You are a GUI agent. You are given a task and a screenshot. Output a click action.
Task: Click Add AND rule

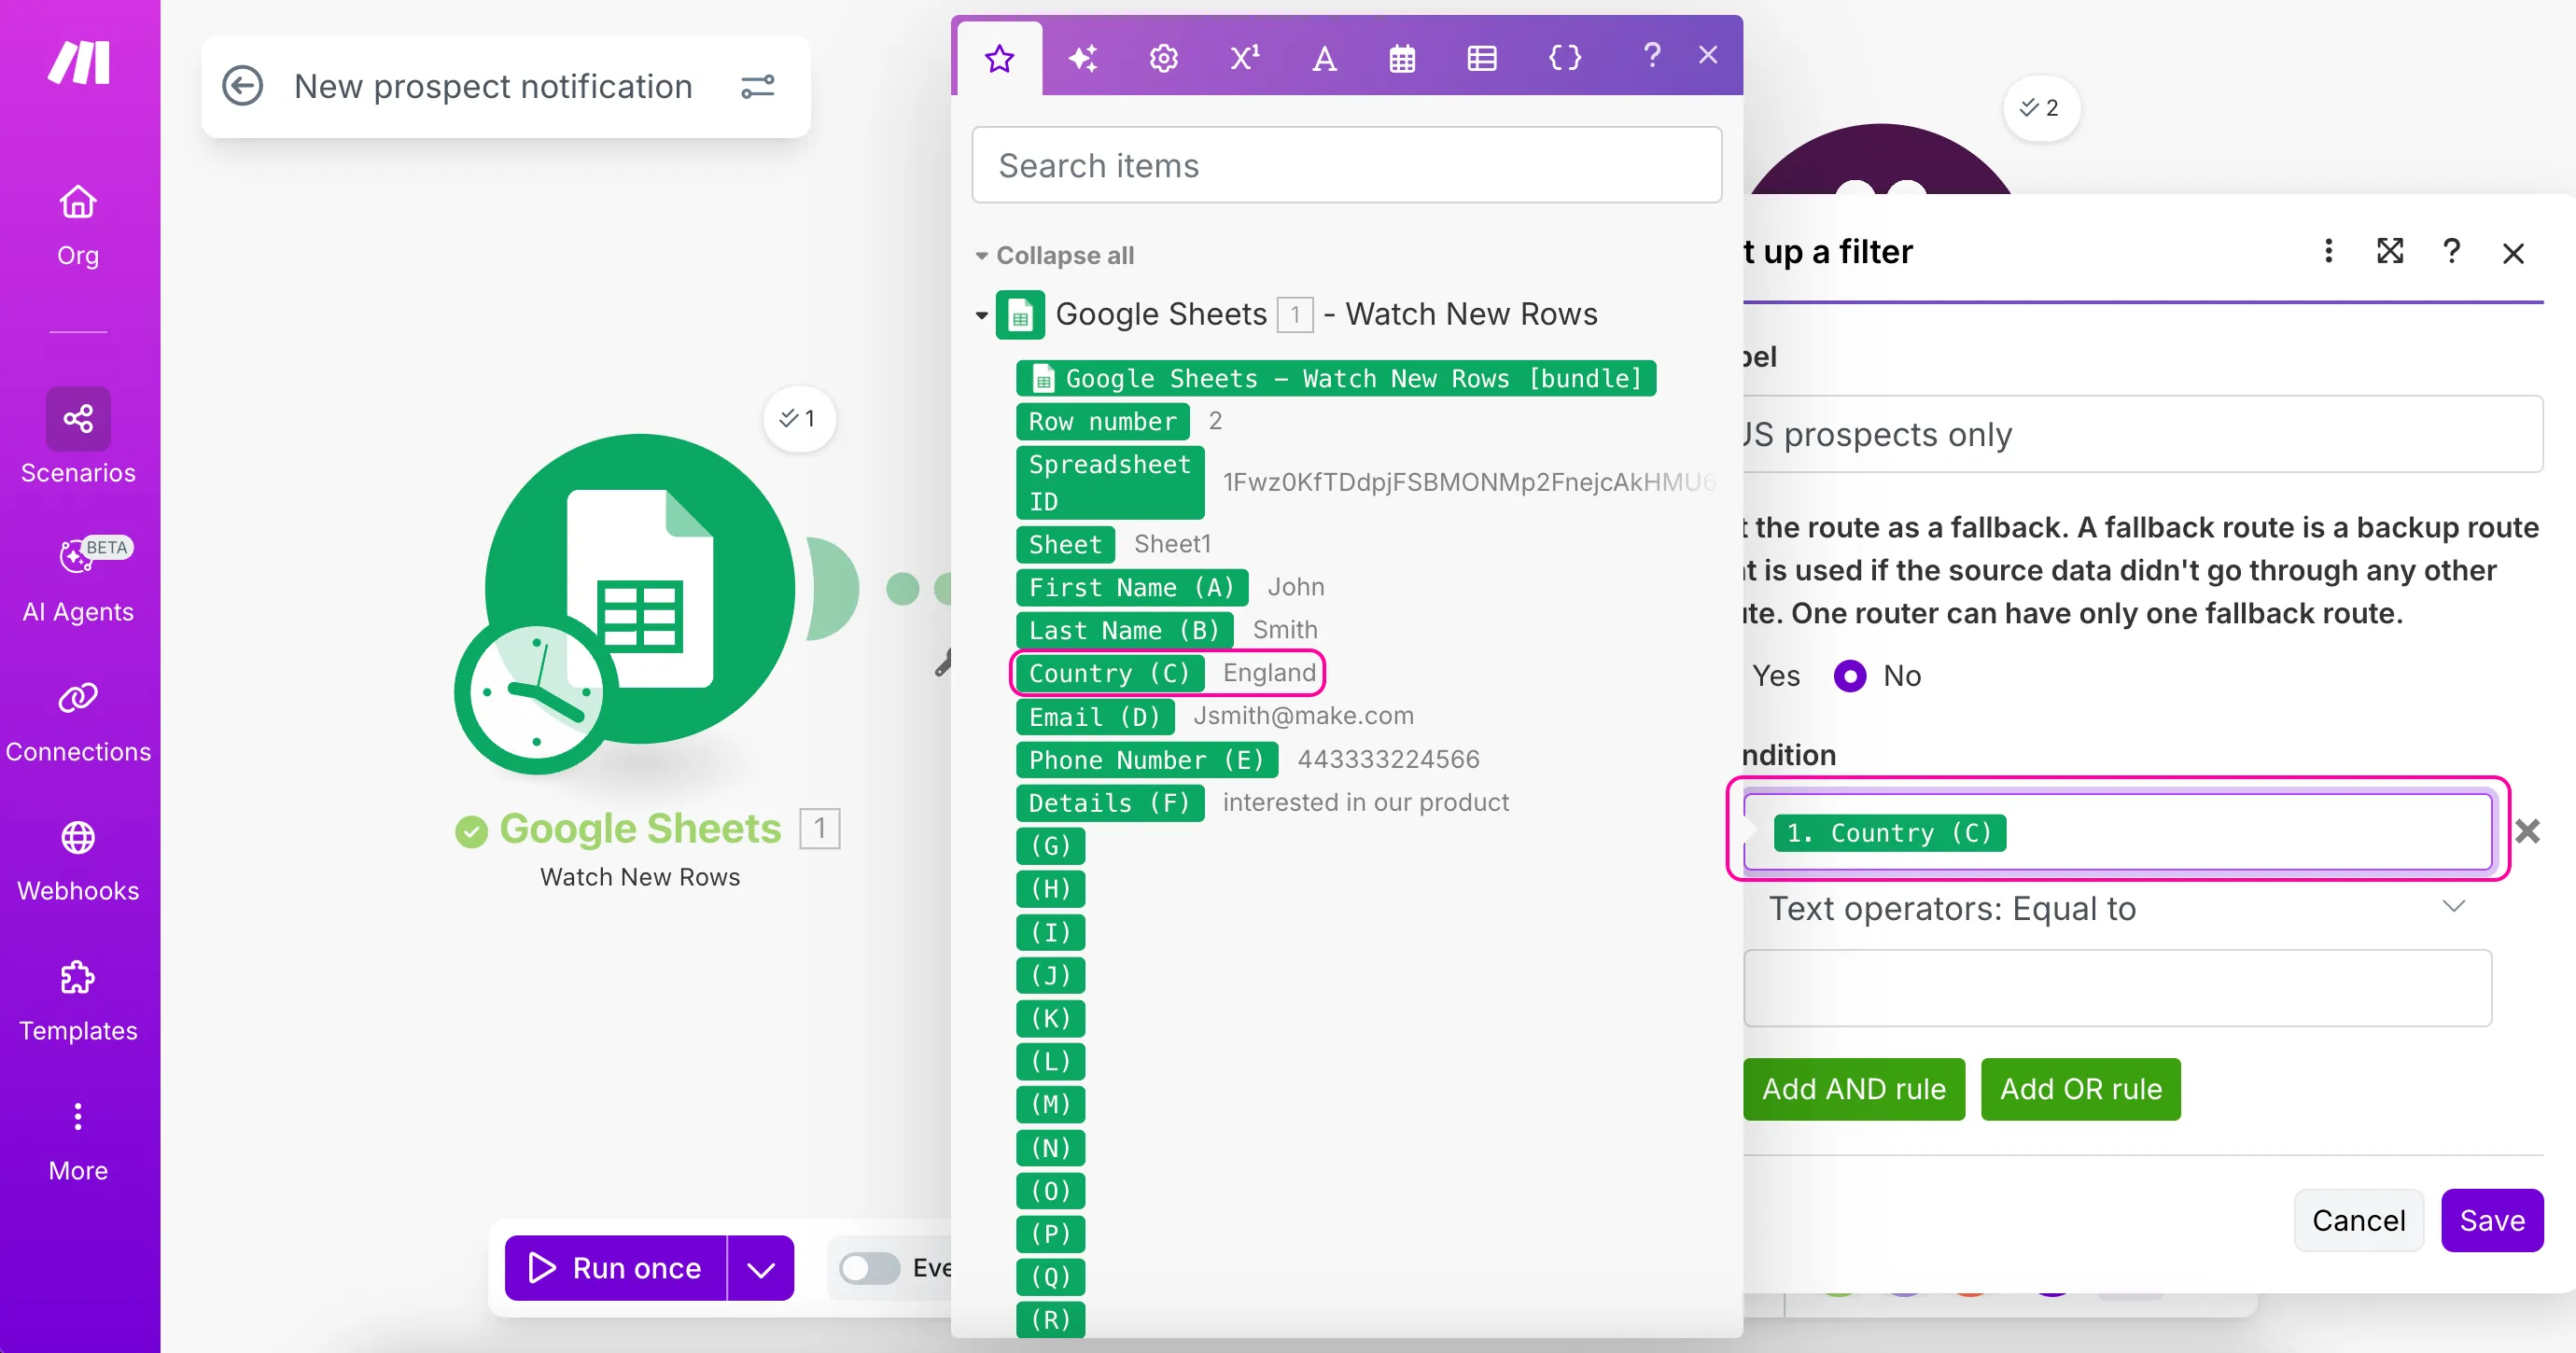pyautogui.click(x=1854, y=1089)
